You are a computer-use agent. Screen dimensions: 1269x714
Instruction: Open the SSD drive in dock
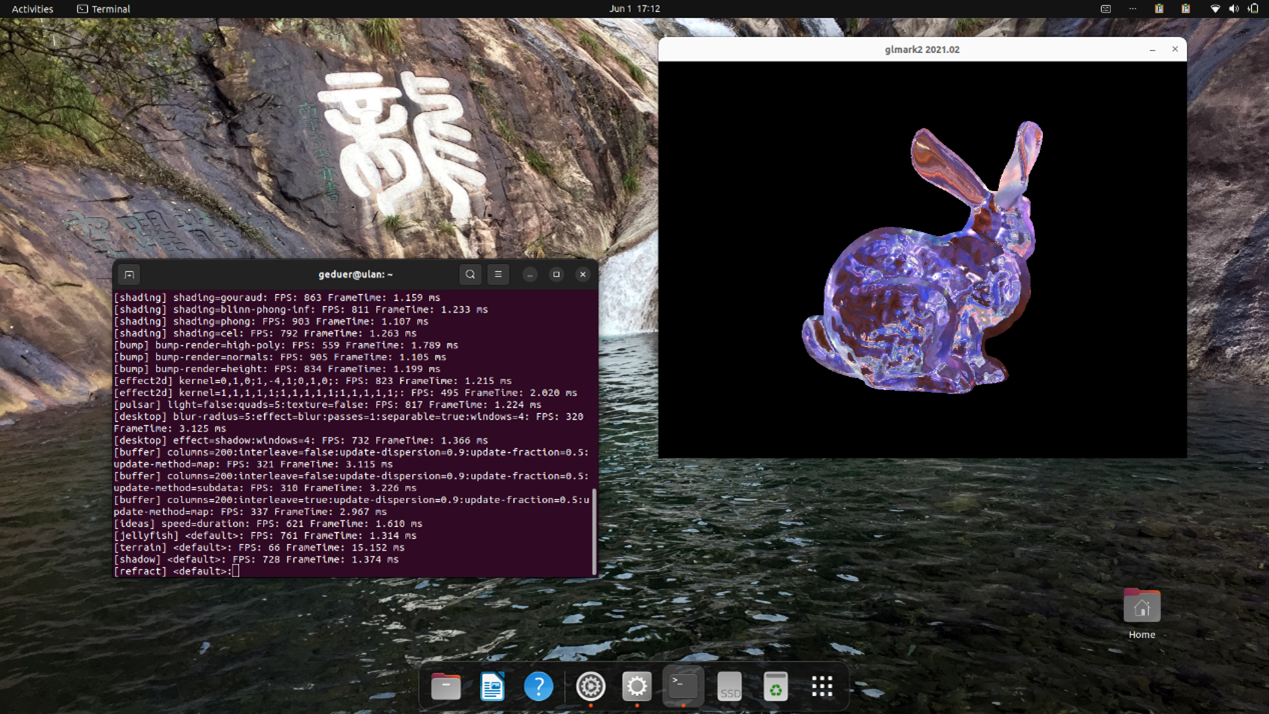(729, 686)
